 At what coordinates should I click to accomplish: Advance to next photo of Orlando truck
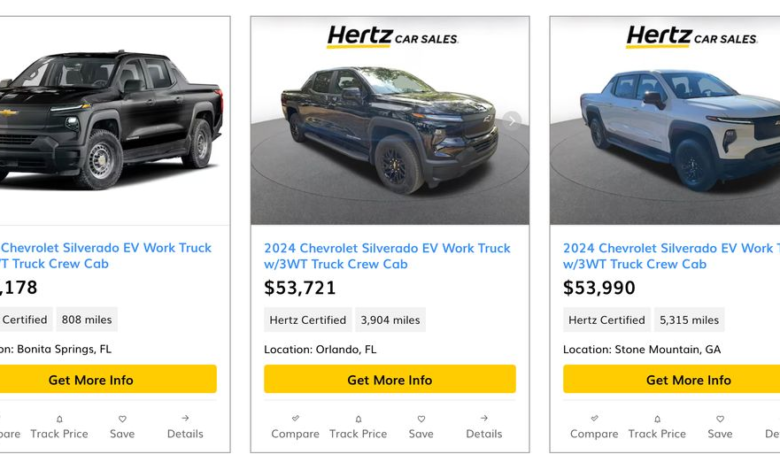(x=512, y=120)
